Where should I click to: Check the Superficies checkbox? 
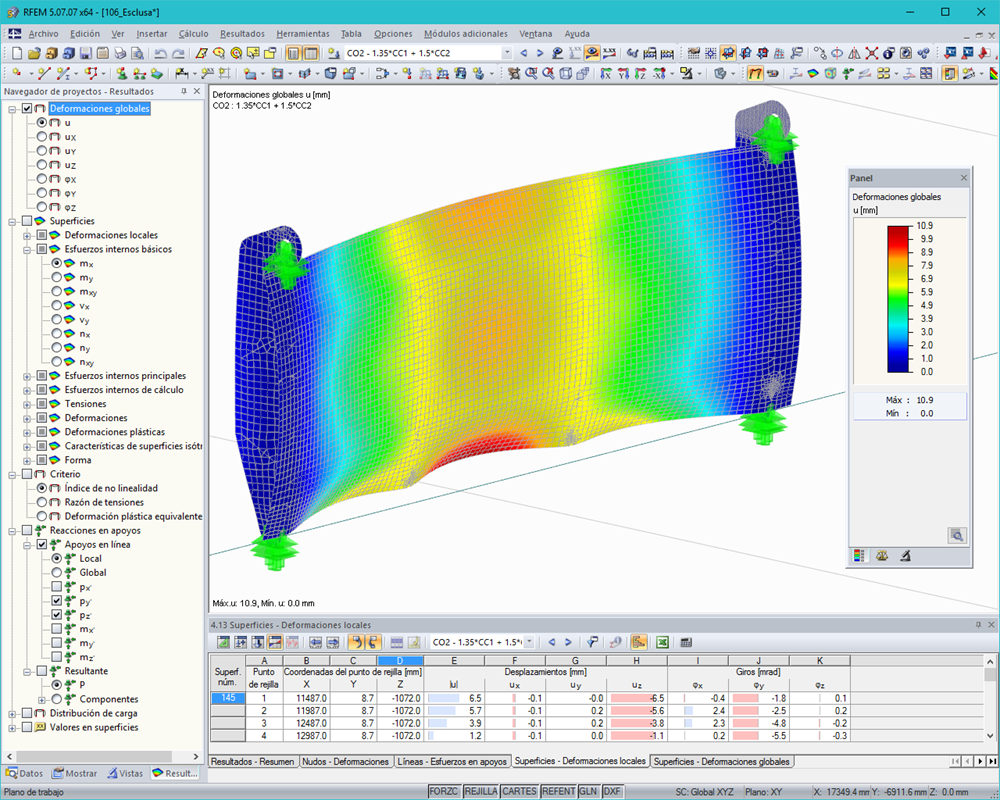[x=27, y=221]
